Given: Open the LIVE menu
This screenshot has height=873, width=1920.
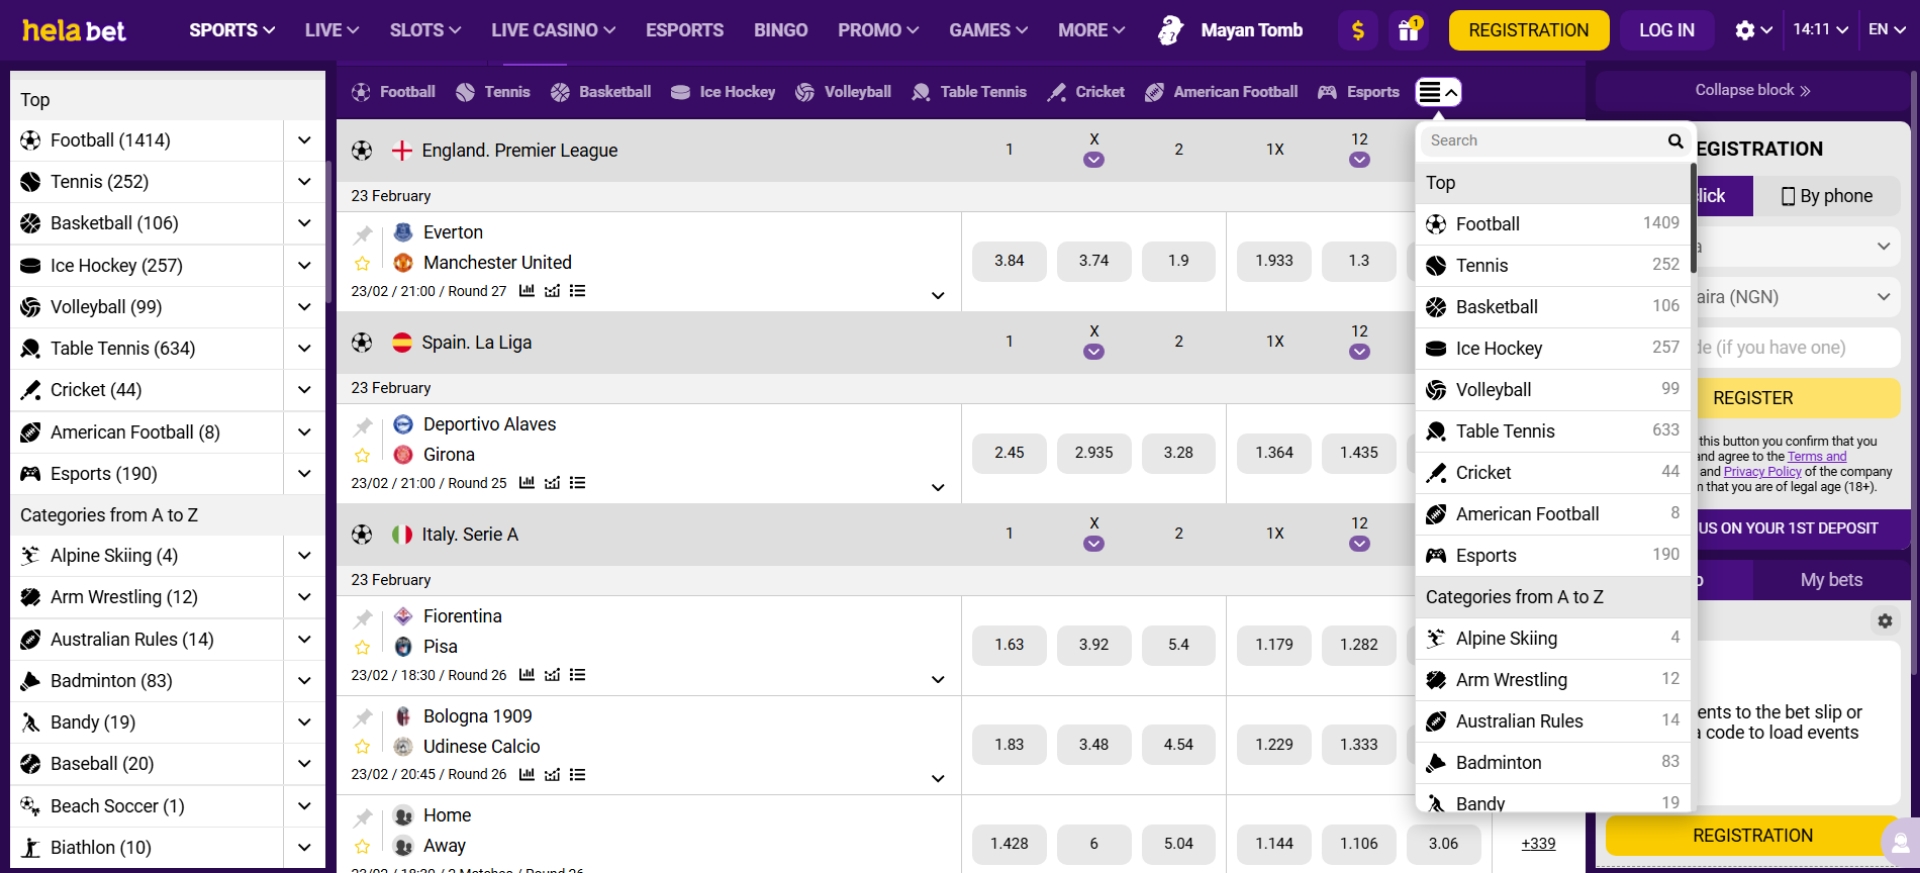Looking at the screenshot, I should [332, 30].
